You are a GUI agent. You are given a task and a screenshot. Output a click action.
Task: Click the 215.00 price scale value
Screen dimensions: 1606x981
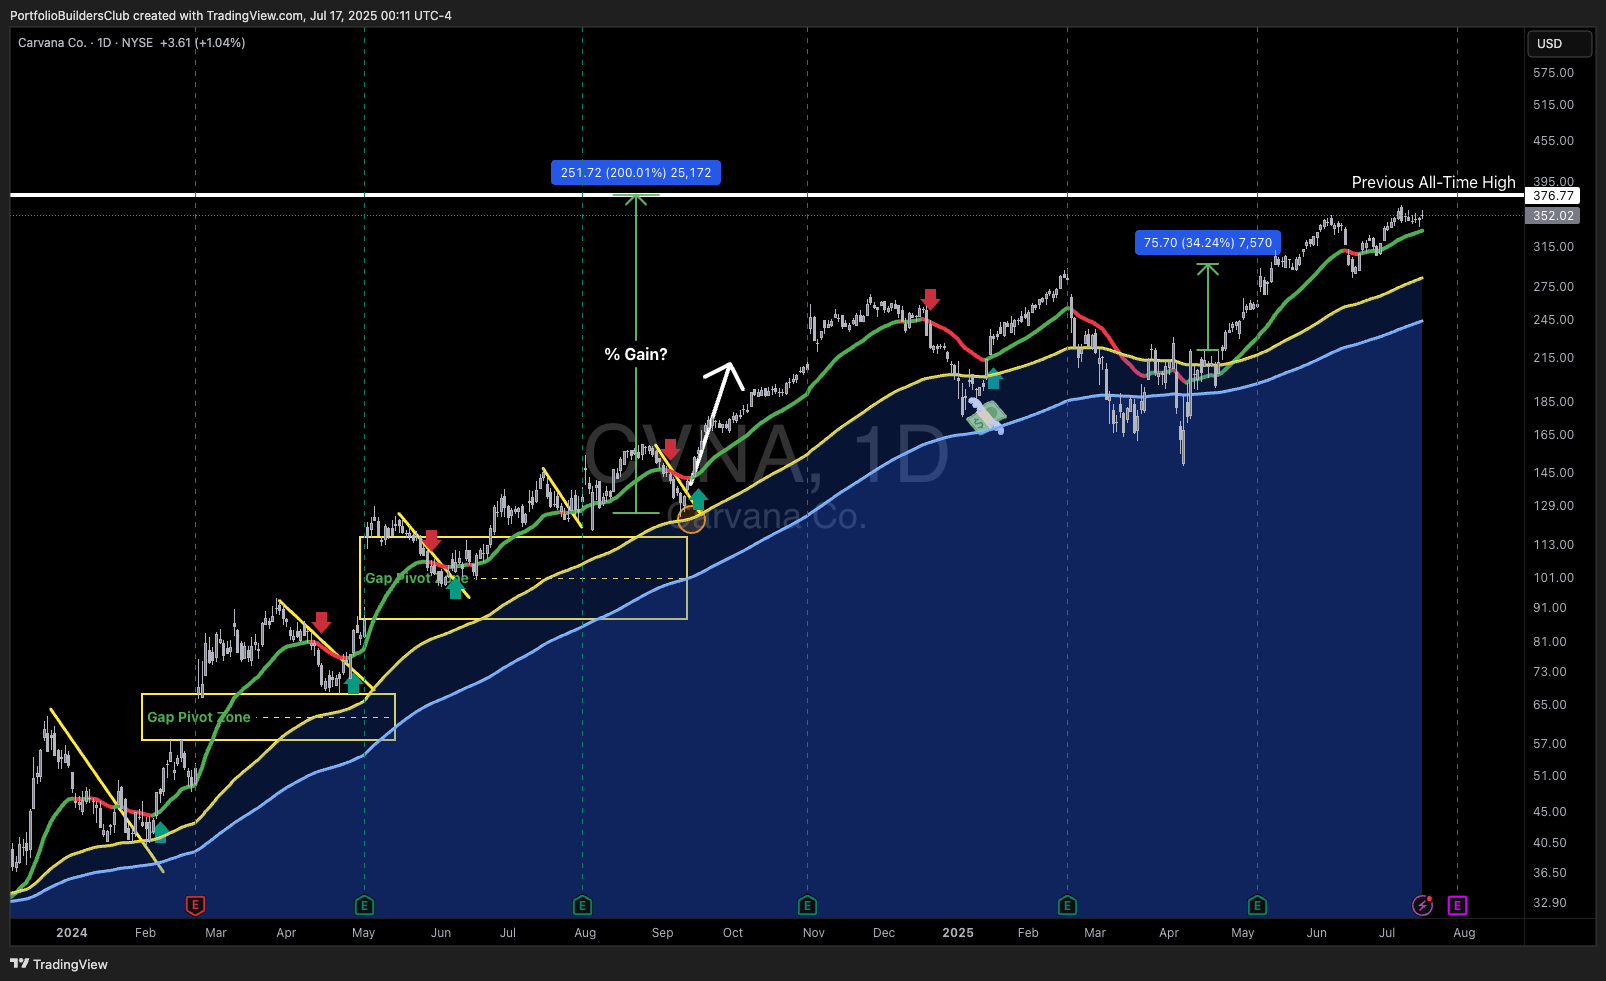(x=1553, y=358)
